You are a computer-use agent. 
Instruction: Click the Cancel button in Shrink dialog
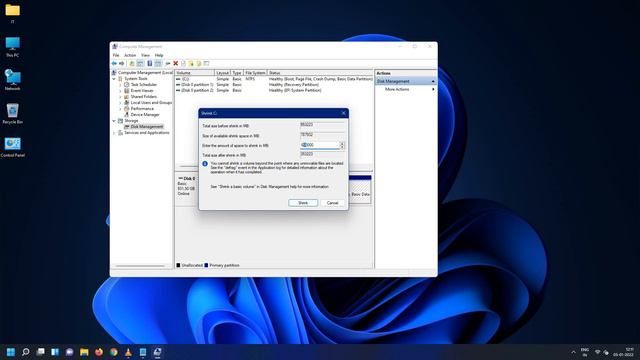click(332, 203)
